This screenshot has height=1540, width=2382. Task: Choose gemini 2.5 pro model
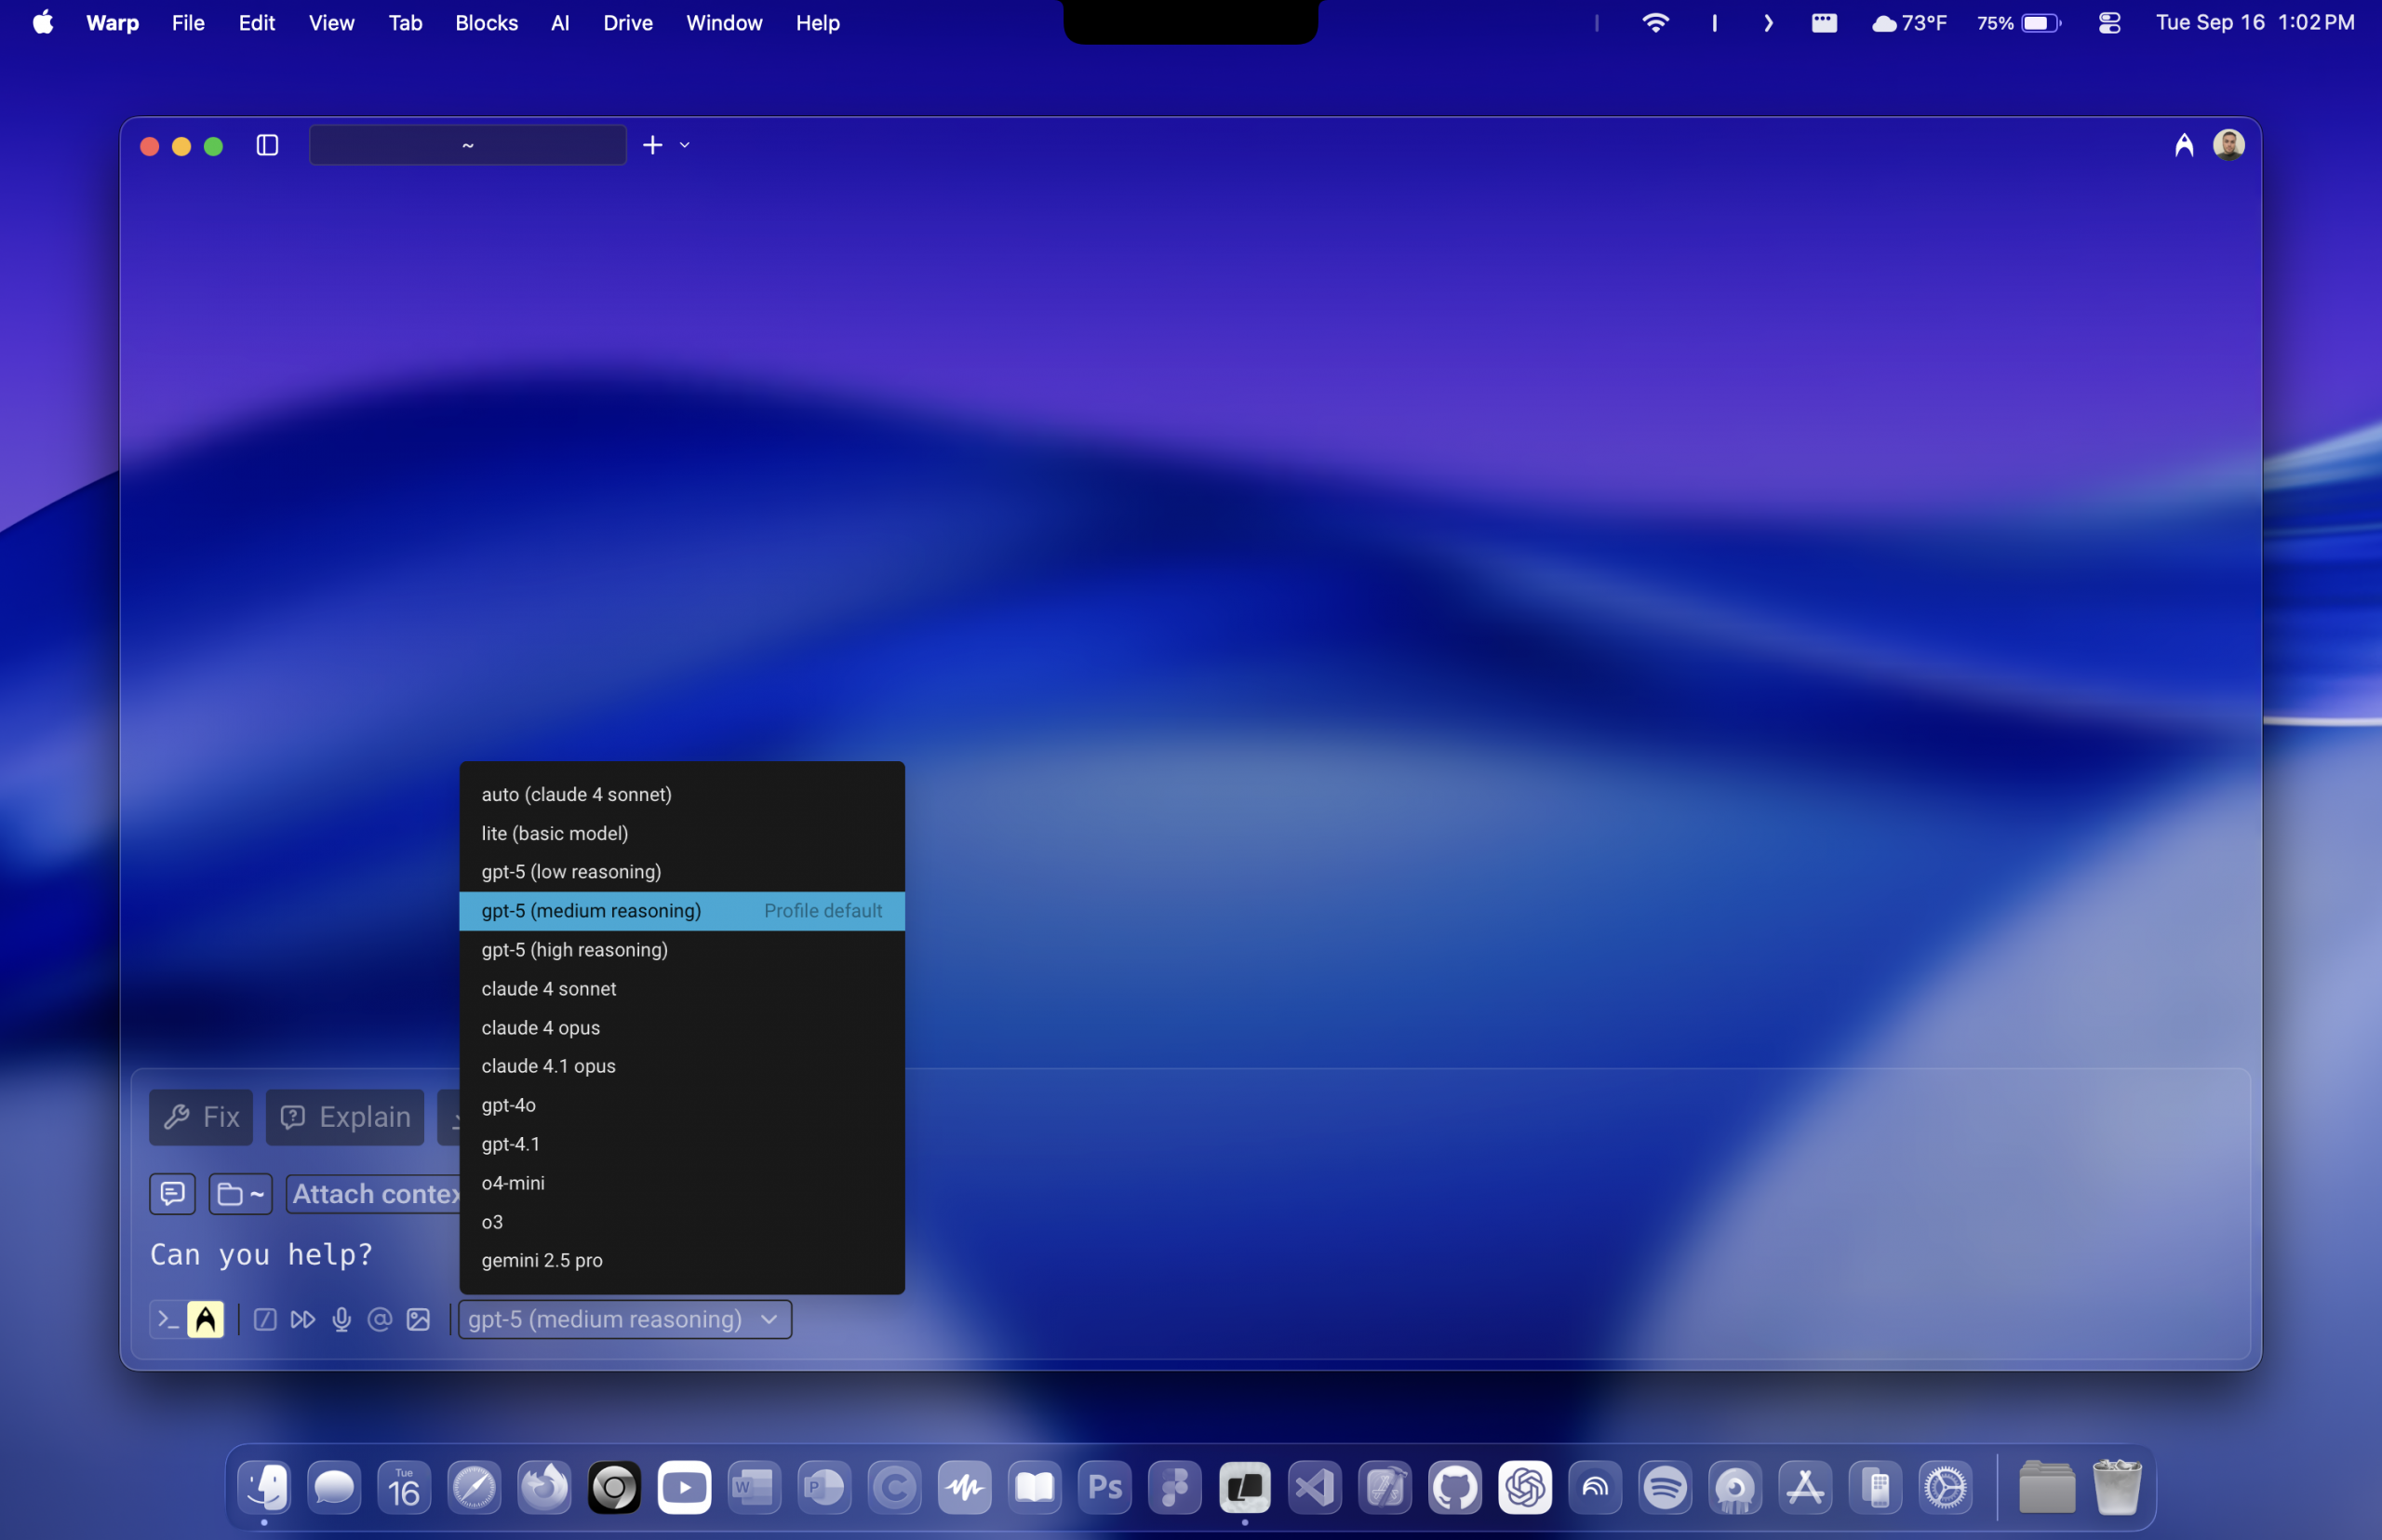pos(542,1260)
